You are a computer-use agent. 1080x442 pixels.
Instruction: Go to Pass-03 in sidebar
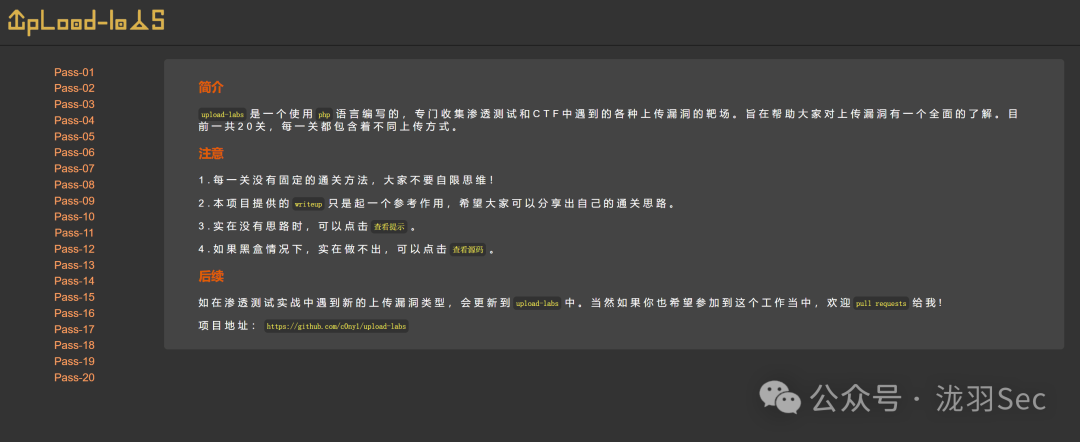74,105
